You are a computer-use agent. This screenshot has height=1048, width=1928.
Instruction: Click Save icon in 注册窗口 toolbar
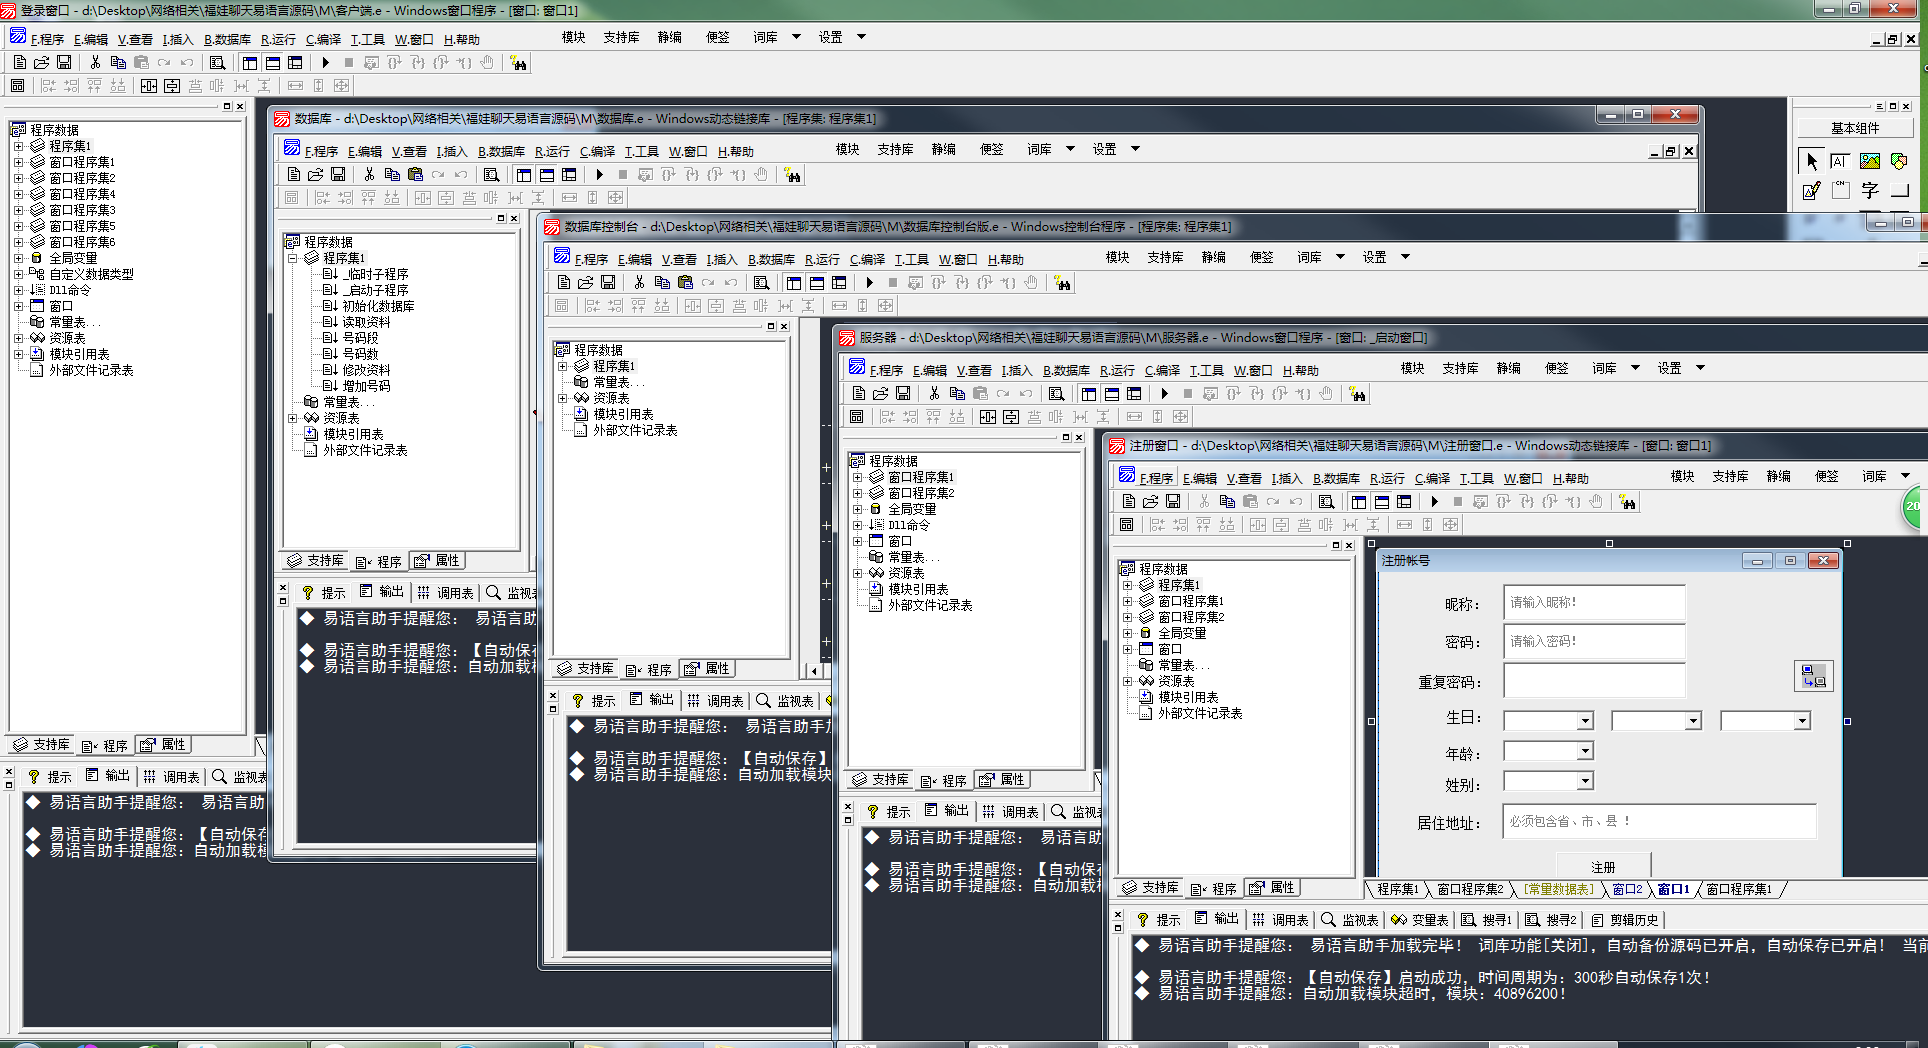[1173, 502]
